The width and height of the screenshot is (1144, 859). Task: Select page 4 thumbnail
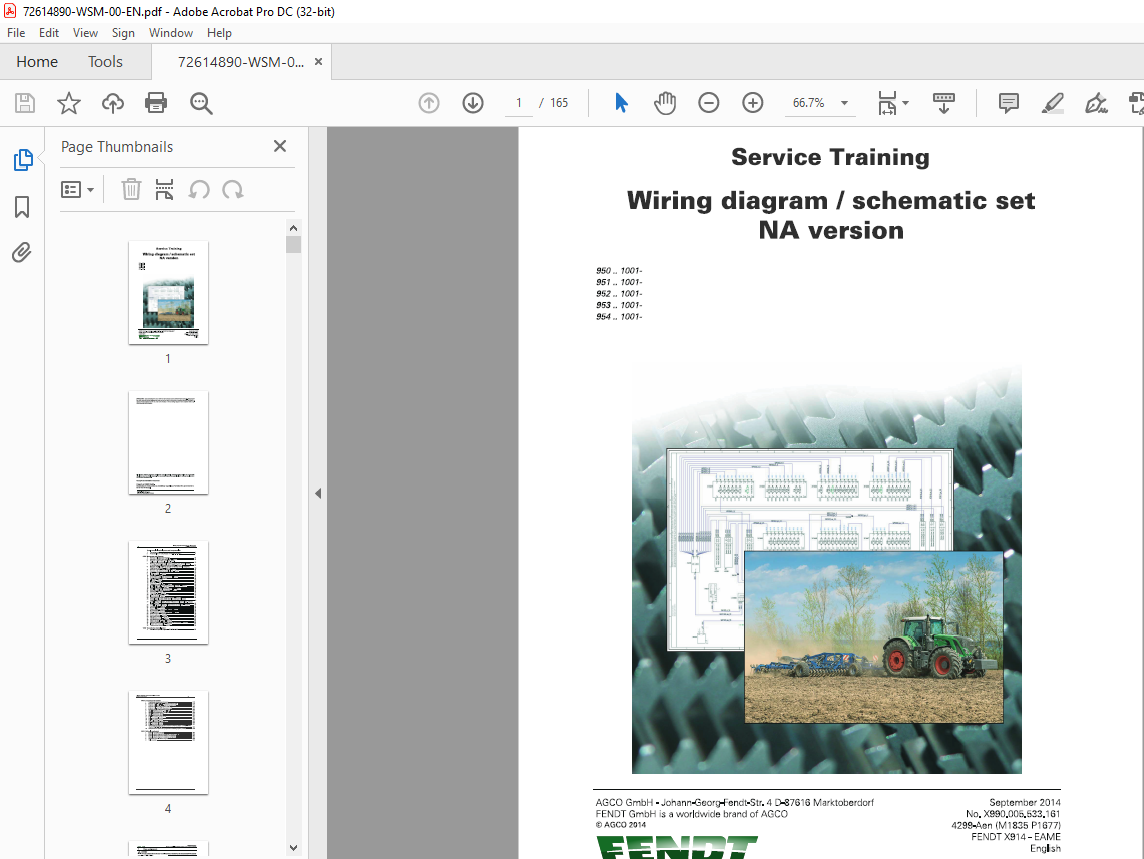tap(168, 742)
